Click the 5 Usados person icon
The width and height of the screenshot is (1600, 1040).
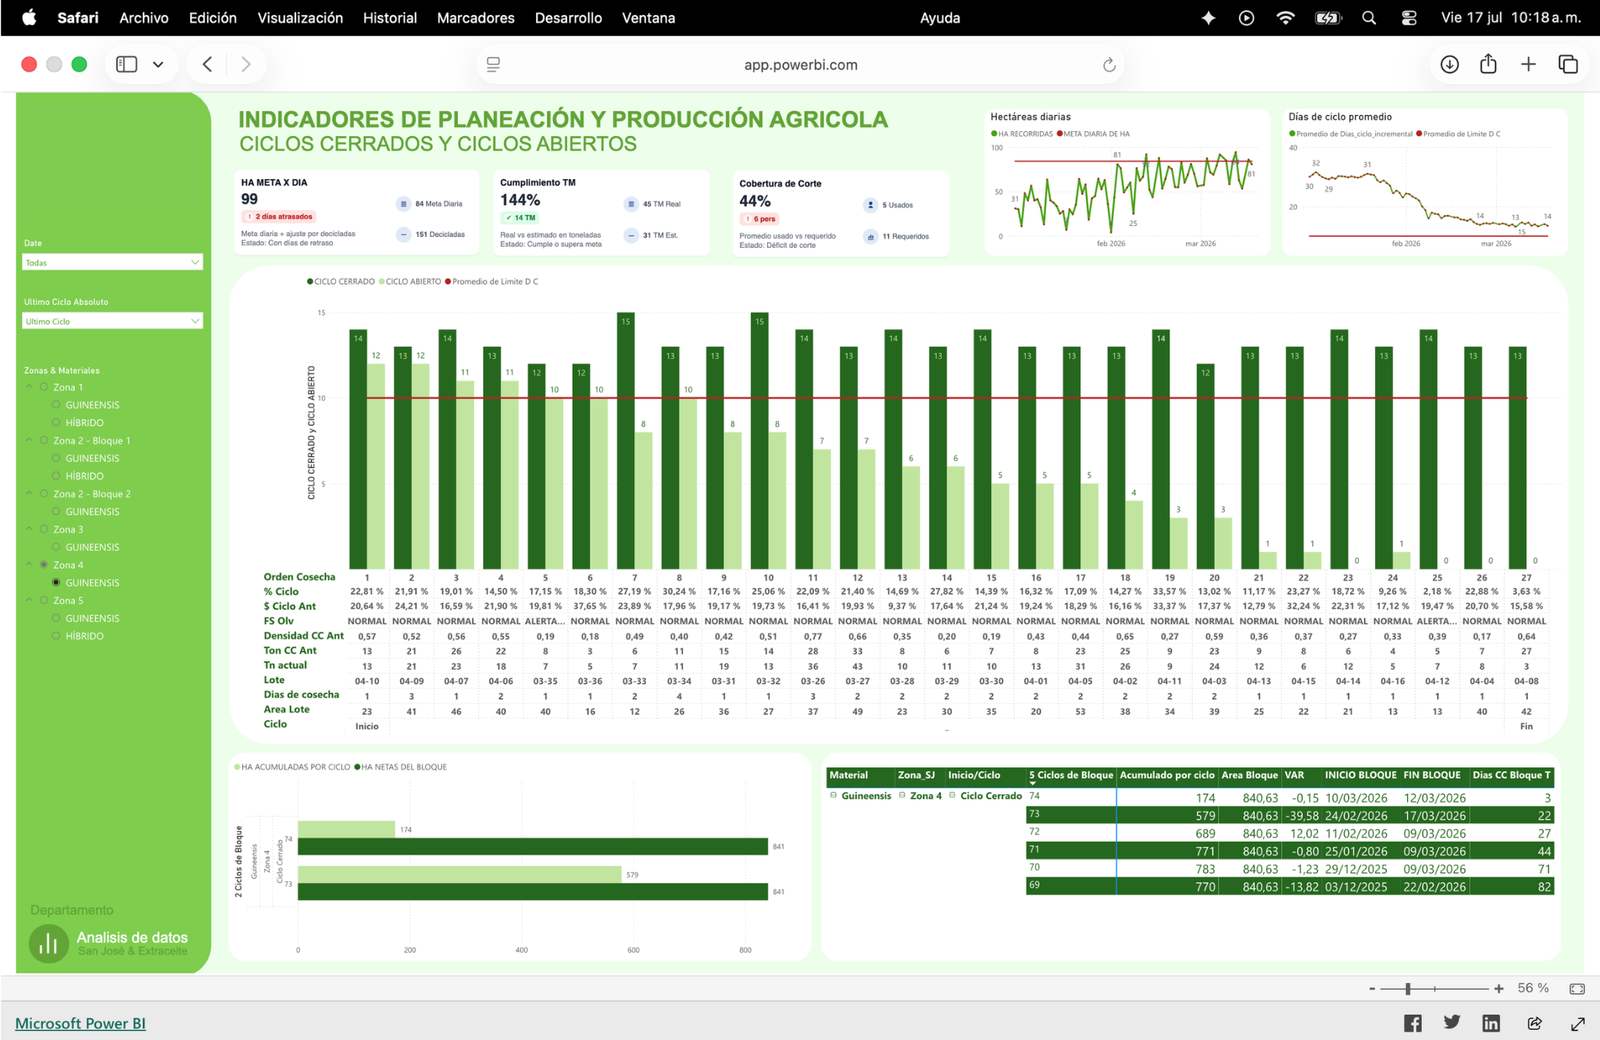pyautogui.click(x=870, y=205)
